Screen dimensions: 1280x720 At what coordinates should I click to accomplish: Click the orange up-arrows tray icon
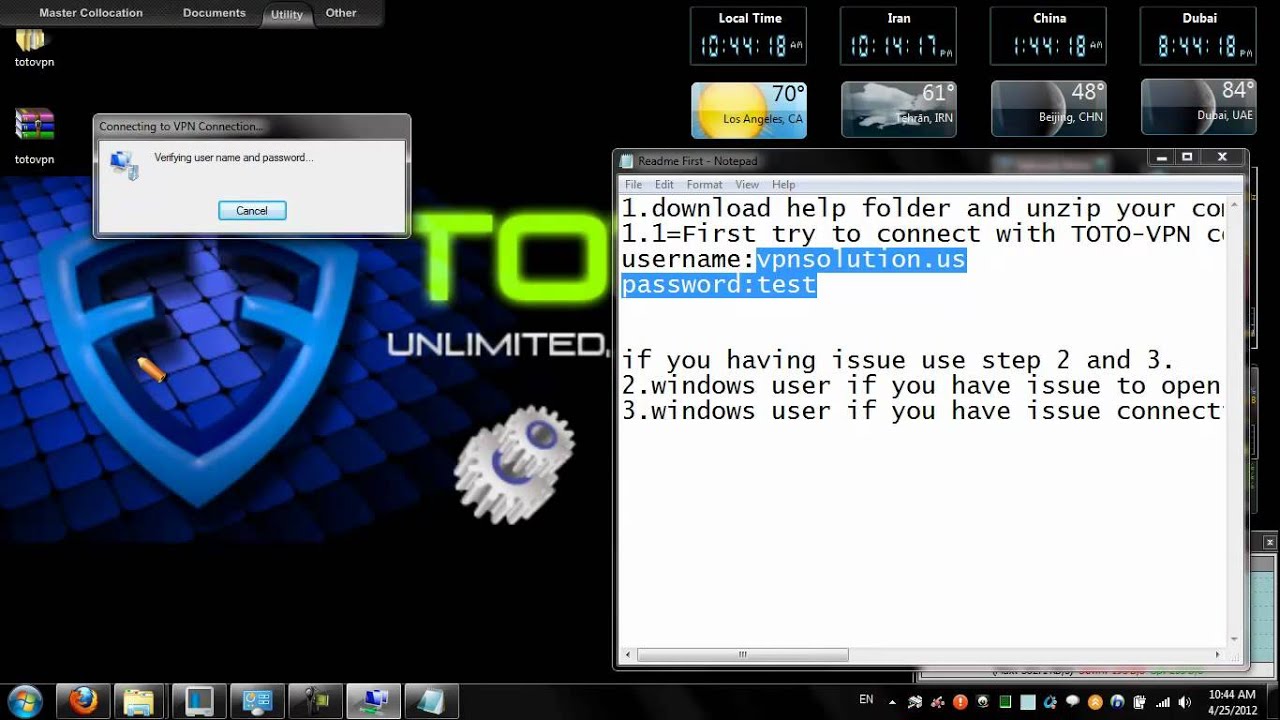[1095, 701]
